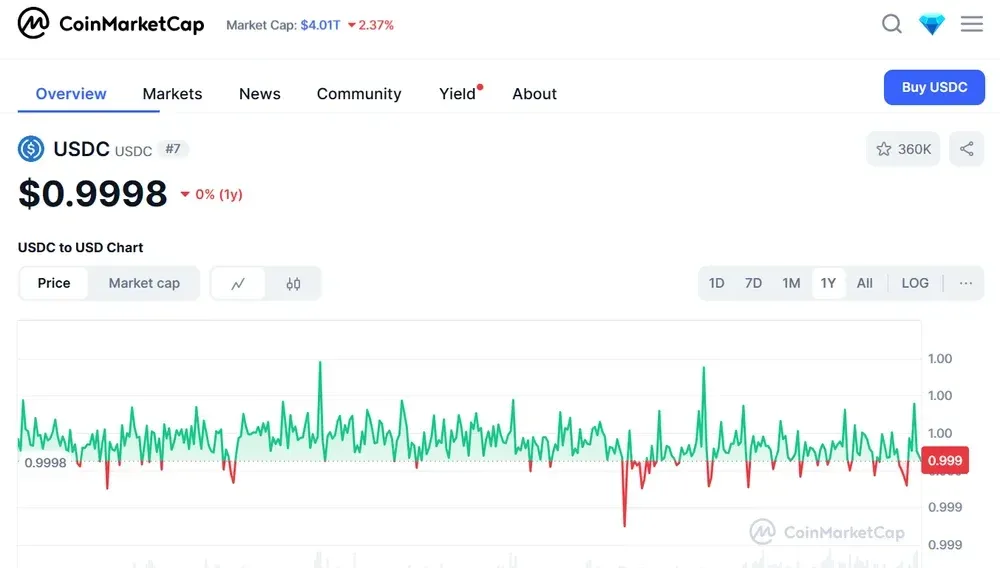Click the #7 rank badge
This screenshot has width=1000, height=568.
173,149
